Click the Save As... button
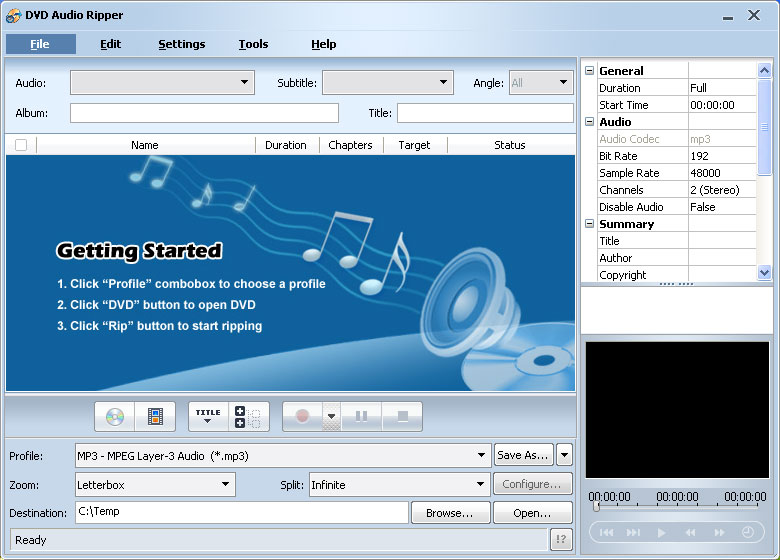Screen dimensions: 780x560 click(522, 455)
